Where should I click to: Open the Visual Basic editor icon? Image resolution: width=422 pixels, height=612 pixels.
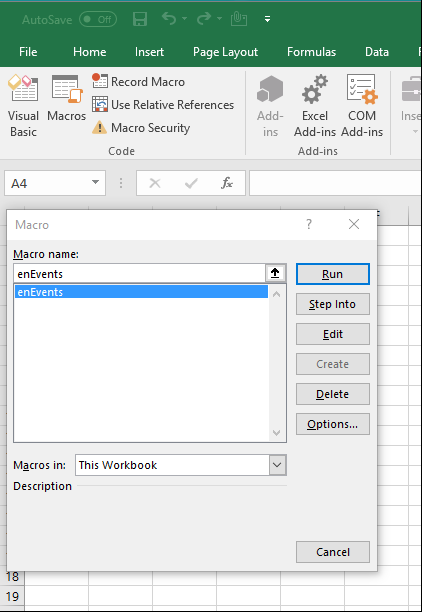pyautogui.click(x=23, y=106)
